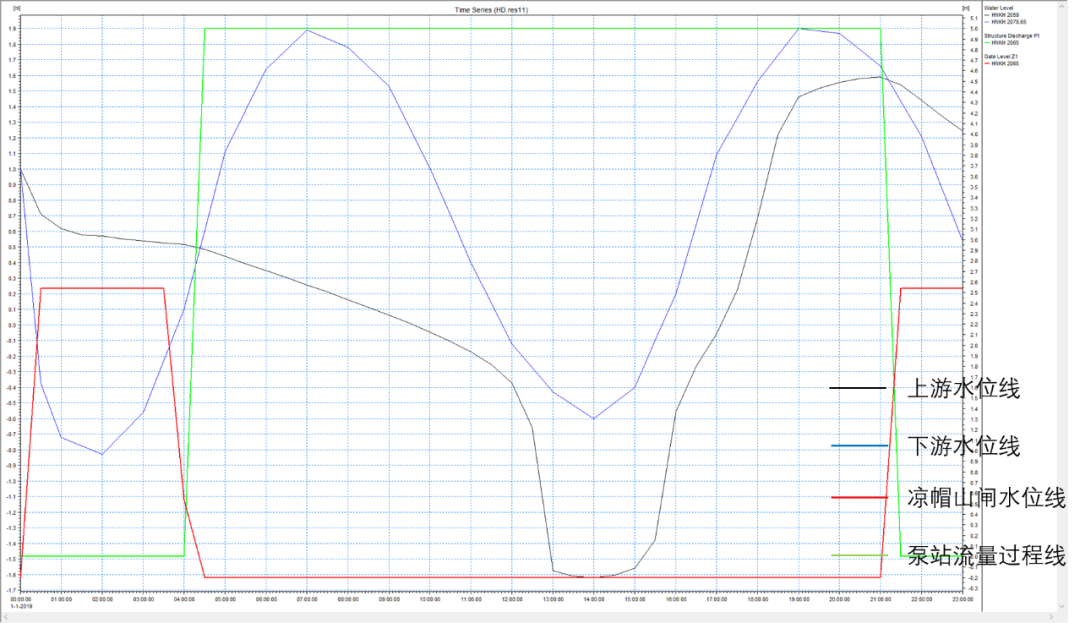Click the 5.0 value on right axis
The width and height of the screenshot is (1080, 623).
[974, 29]
